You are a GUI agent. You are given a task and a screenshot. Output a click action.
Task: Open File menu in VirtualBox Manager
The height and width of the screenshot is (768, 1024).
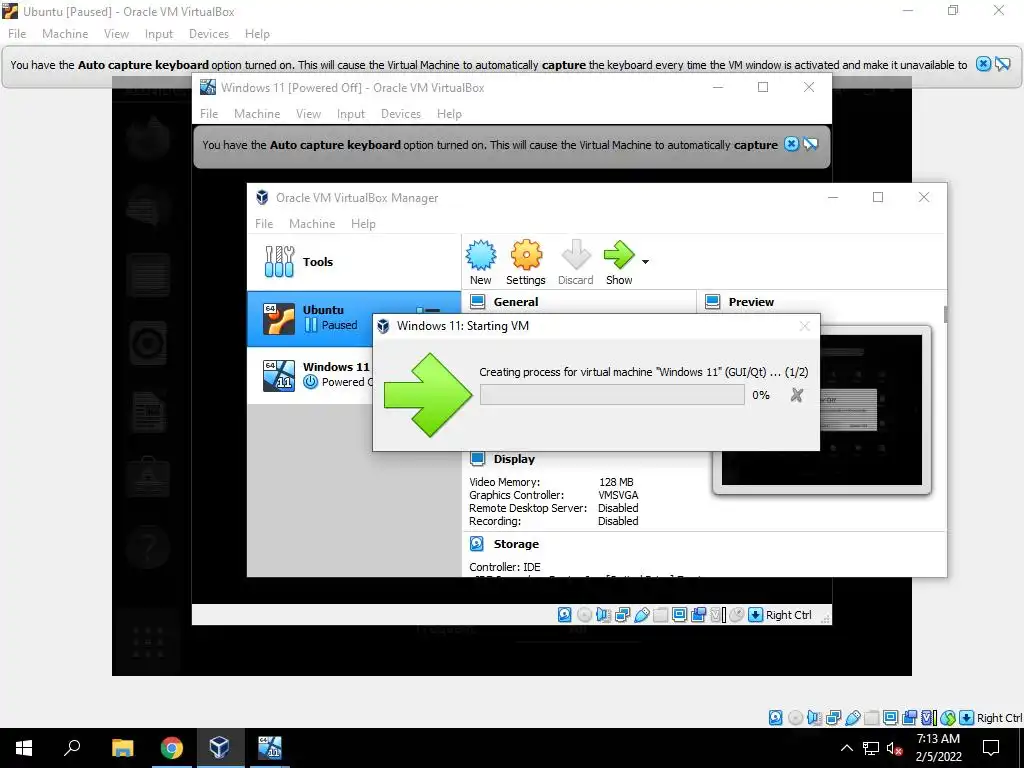(264, 224)
